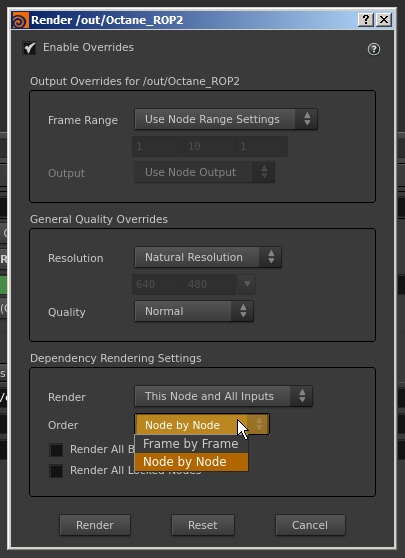Close the Render dialog with the X button
The width and height of the screenshot is (405, 558).
[x=384, y=20]
